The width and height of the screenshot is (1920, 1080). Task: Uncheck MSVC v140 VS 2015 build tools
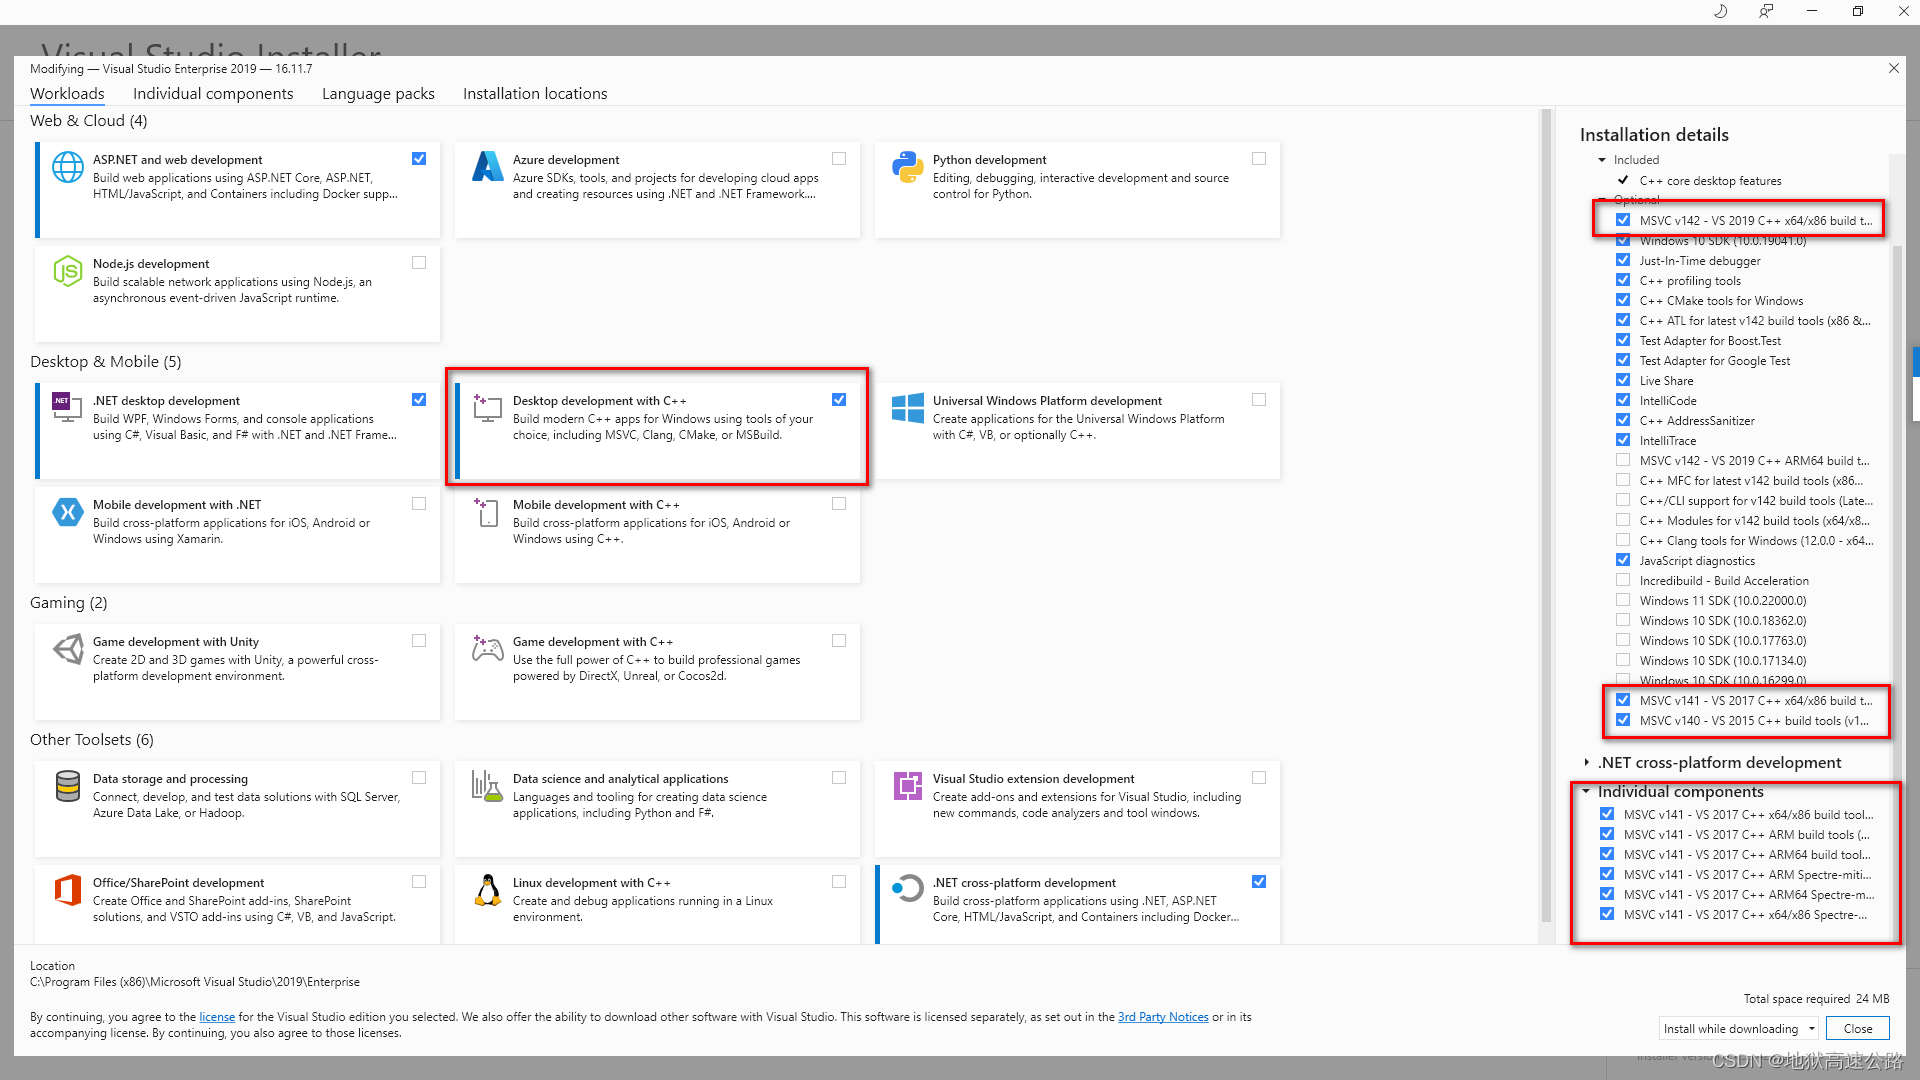point(1623,720)
